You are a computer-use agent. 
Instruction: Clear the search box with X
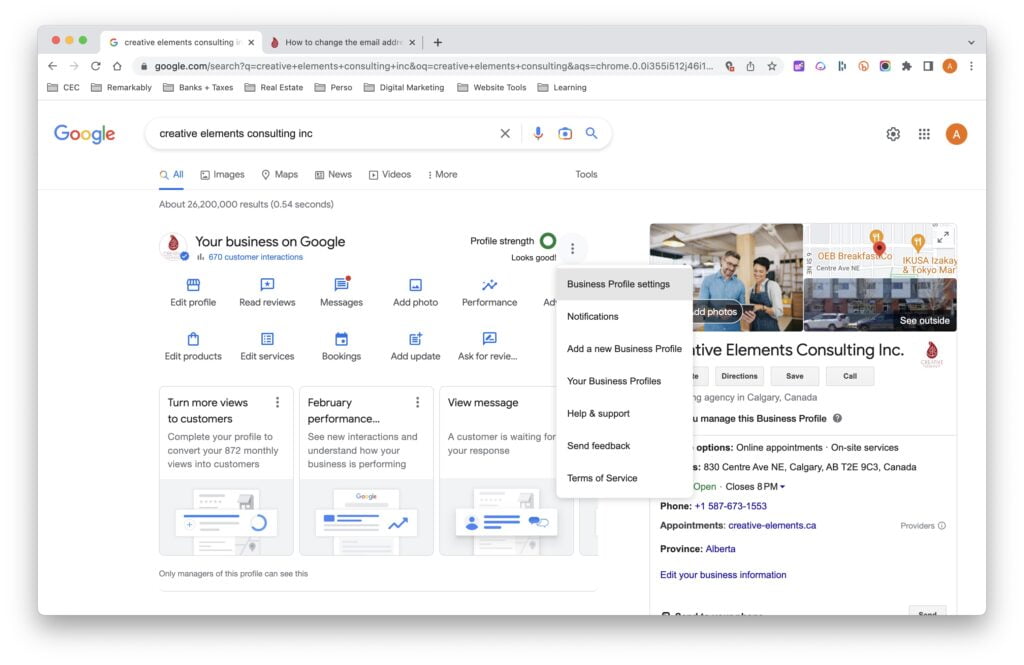[x=505, y=133]
